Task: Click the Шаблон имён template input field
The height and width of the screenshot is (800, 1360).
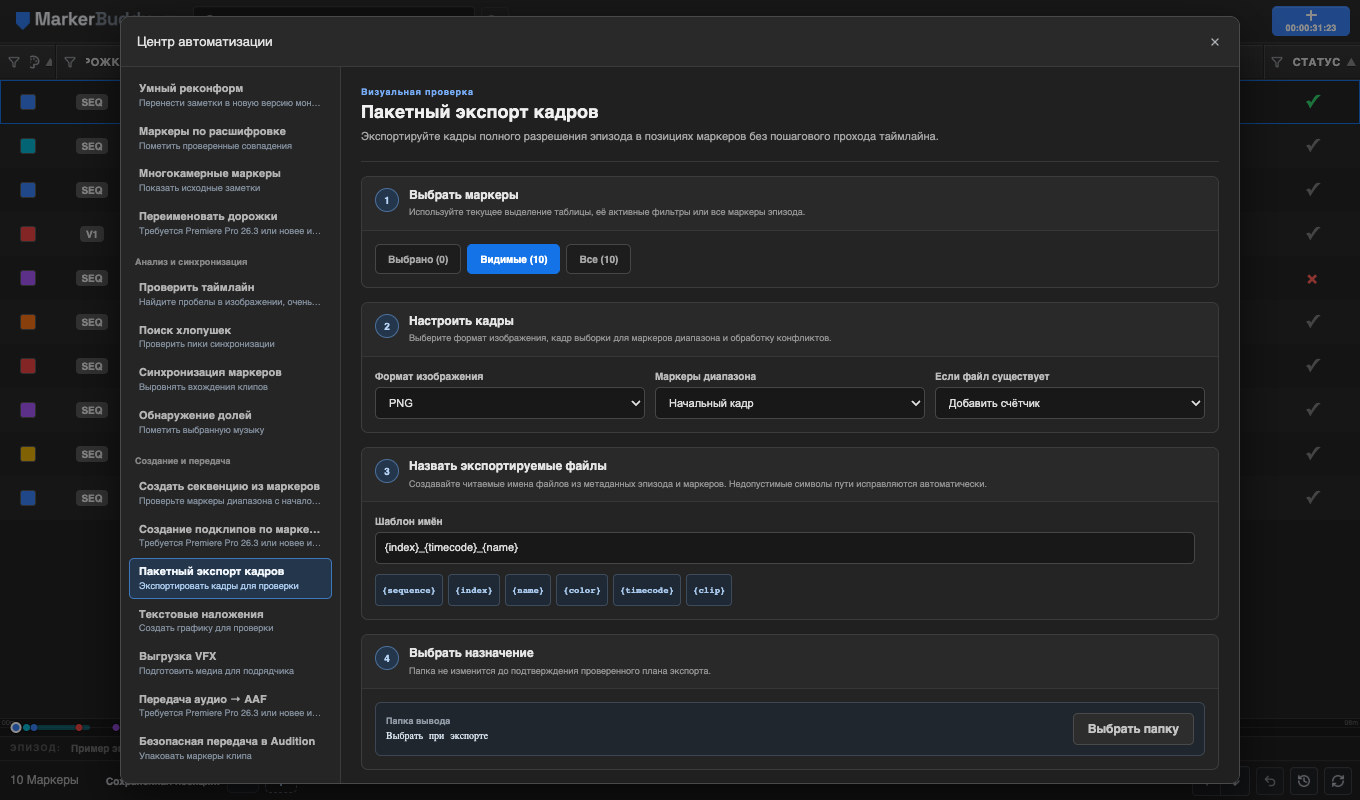Action: (x=785, y=548)
